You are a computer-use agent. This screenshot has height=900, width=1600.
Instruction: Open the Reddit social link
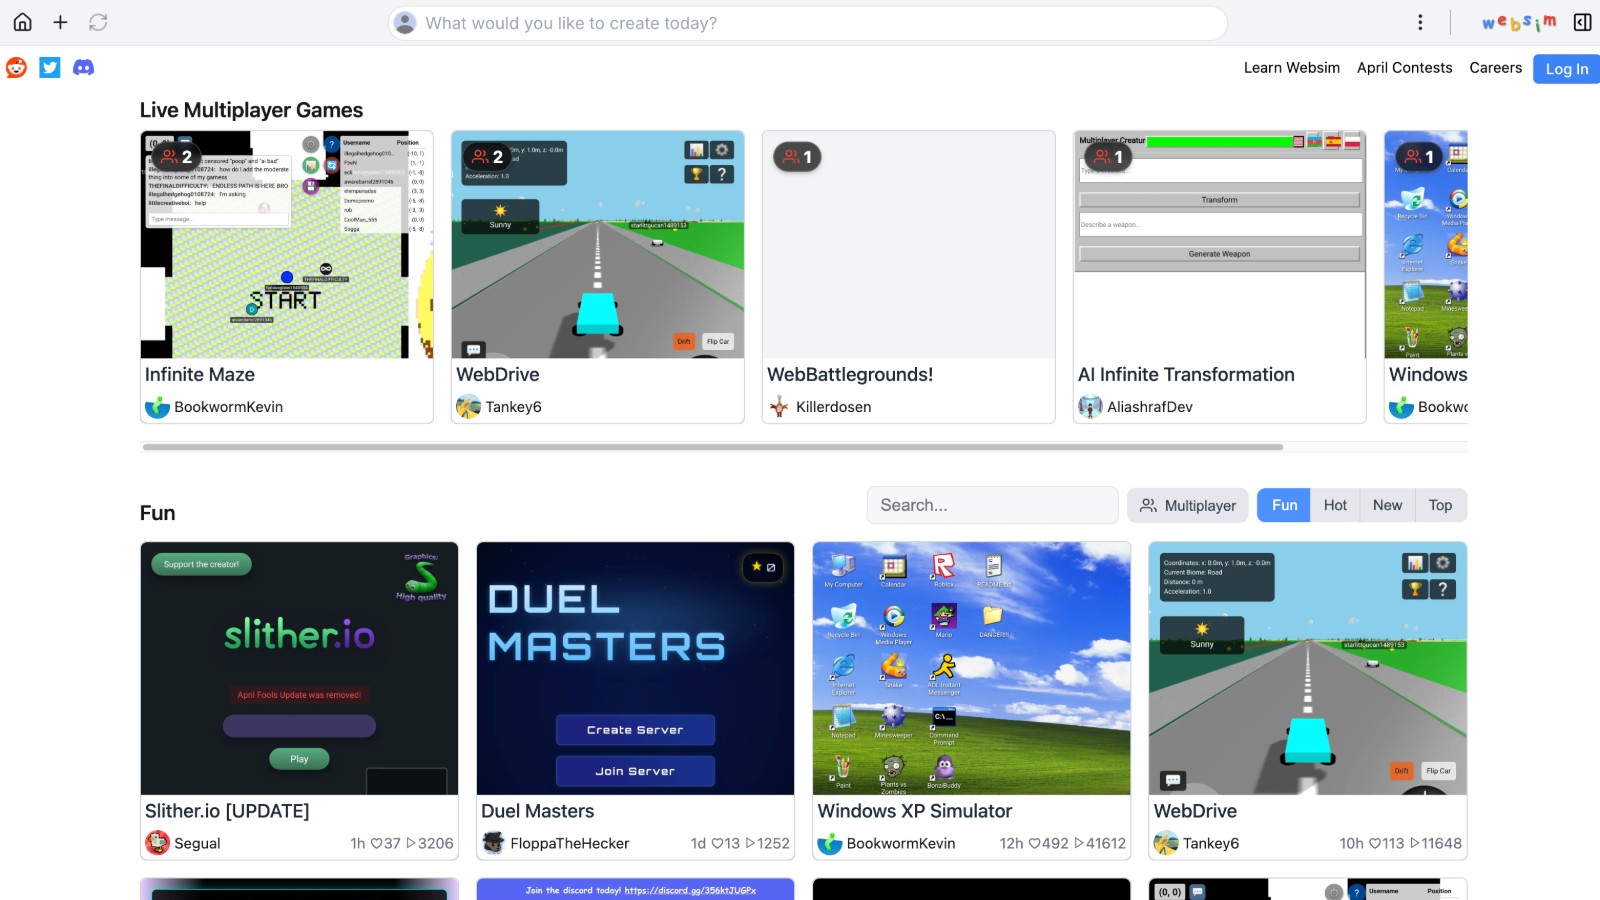pos(17,67)
